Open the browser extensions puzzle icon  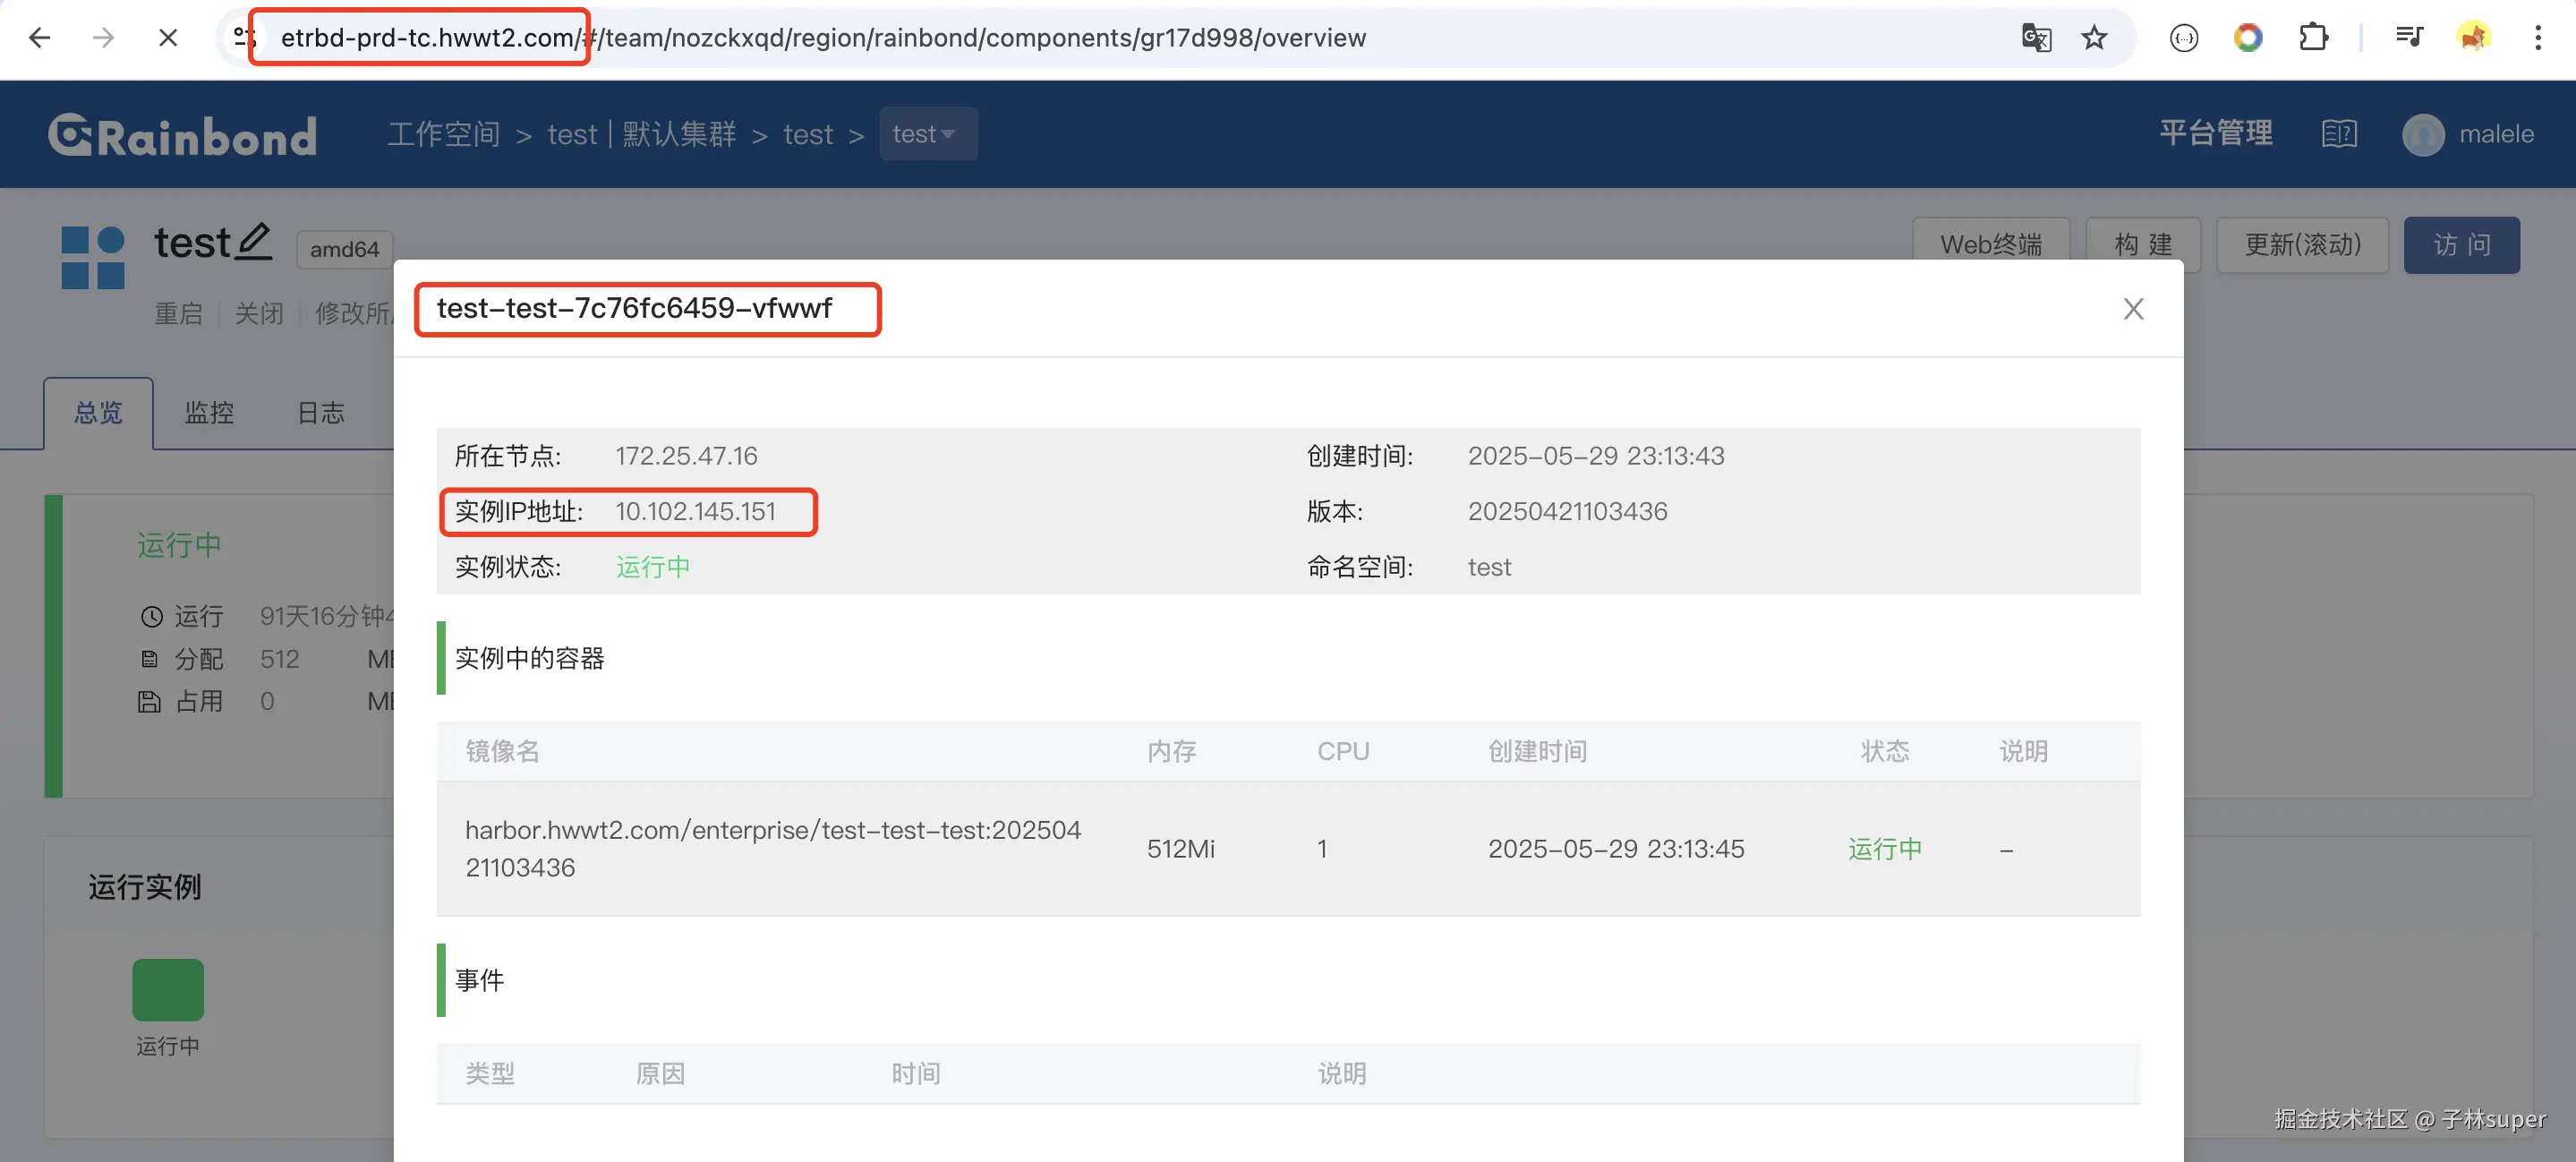tap(2312, 38)
